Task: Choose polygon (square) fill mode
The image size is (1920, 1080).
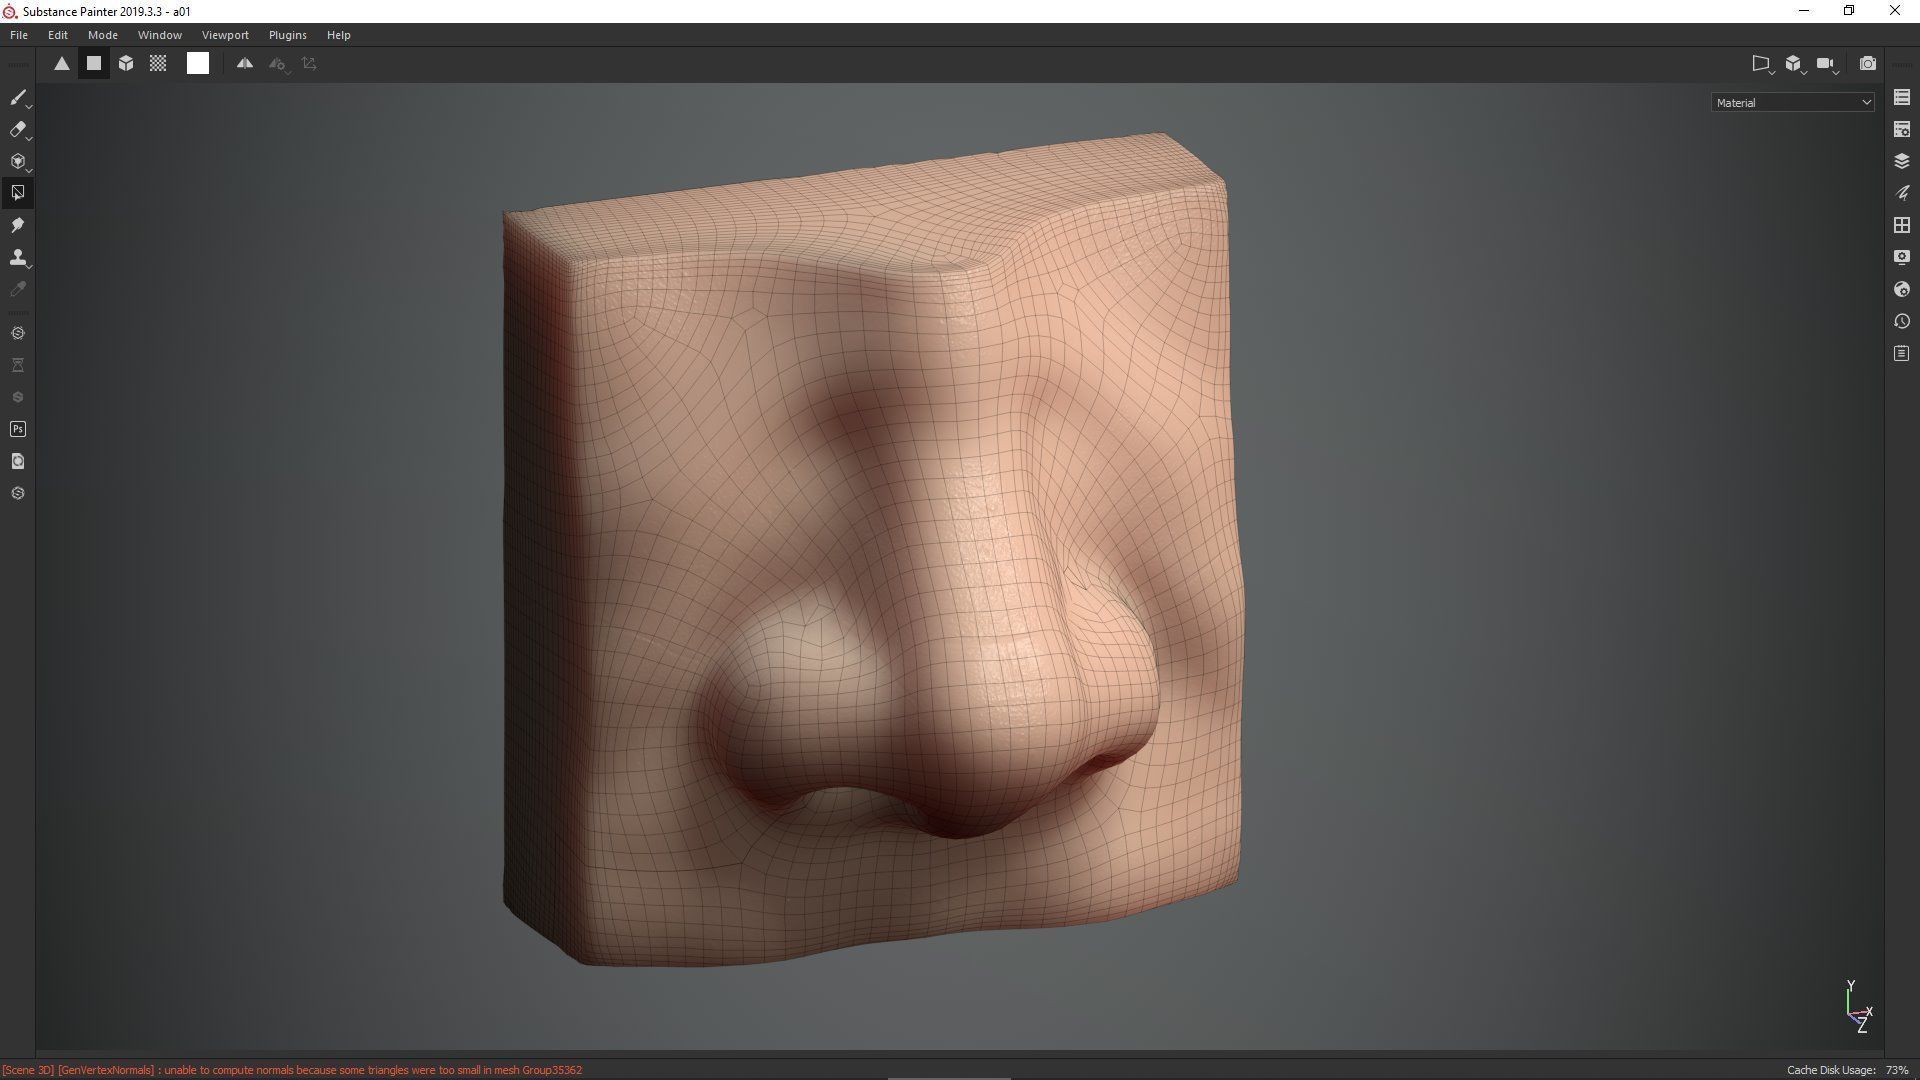Action: click(x=94, y=63)
